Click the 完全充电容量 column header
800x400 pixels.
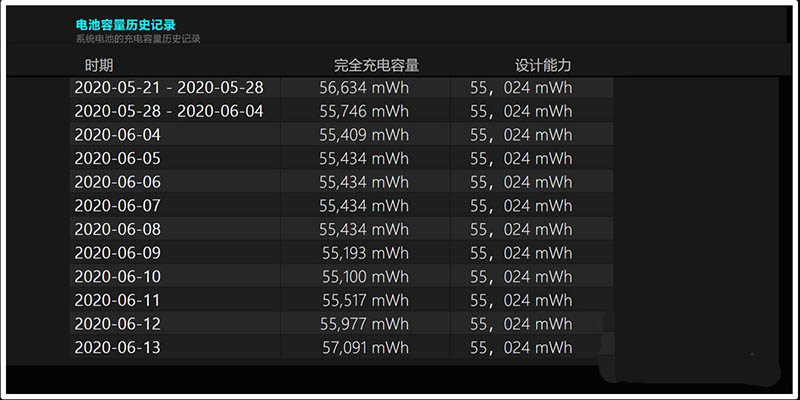(x=377, y=65)
